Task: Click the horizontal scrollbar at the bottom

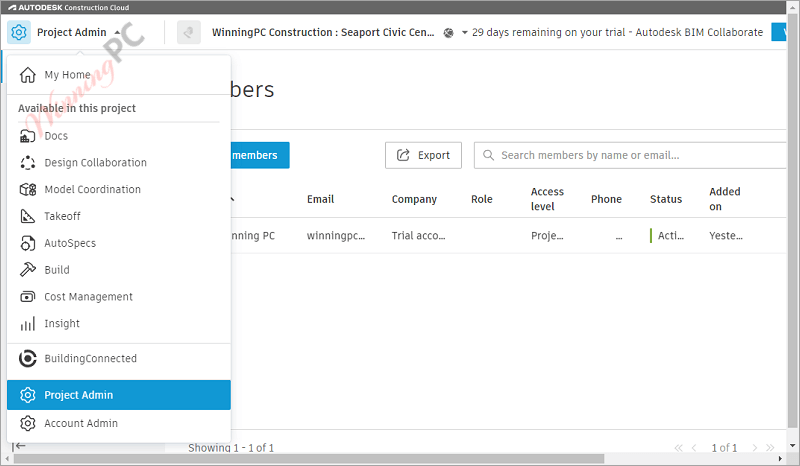Action: point(309,459)
